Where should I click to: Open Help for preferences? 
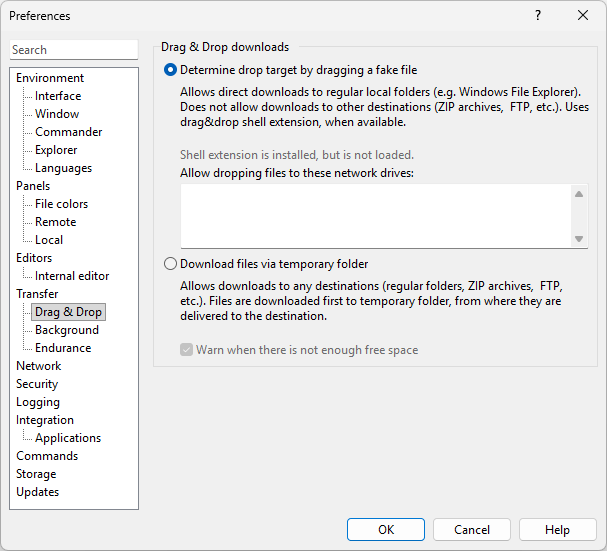(557, 530)
